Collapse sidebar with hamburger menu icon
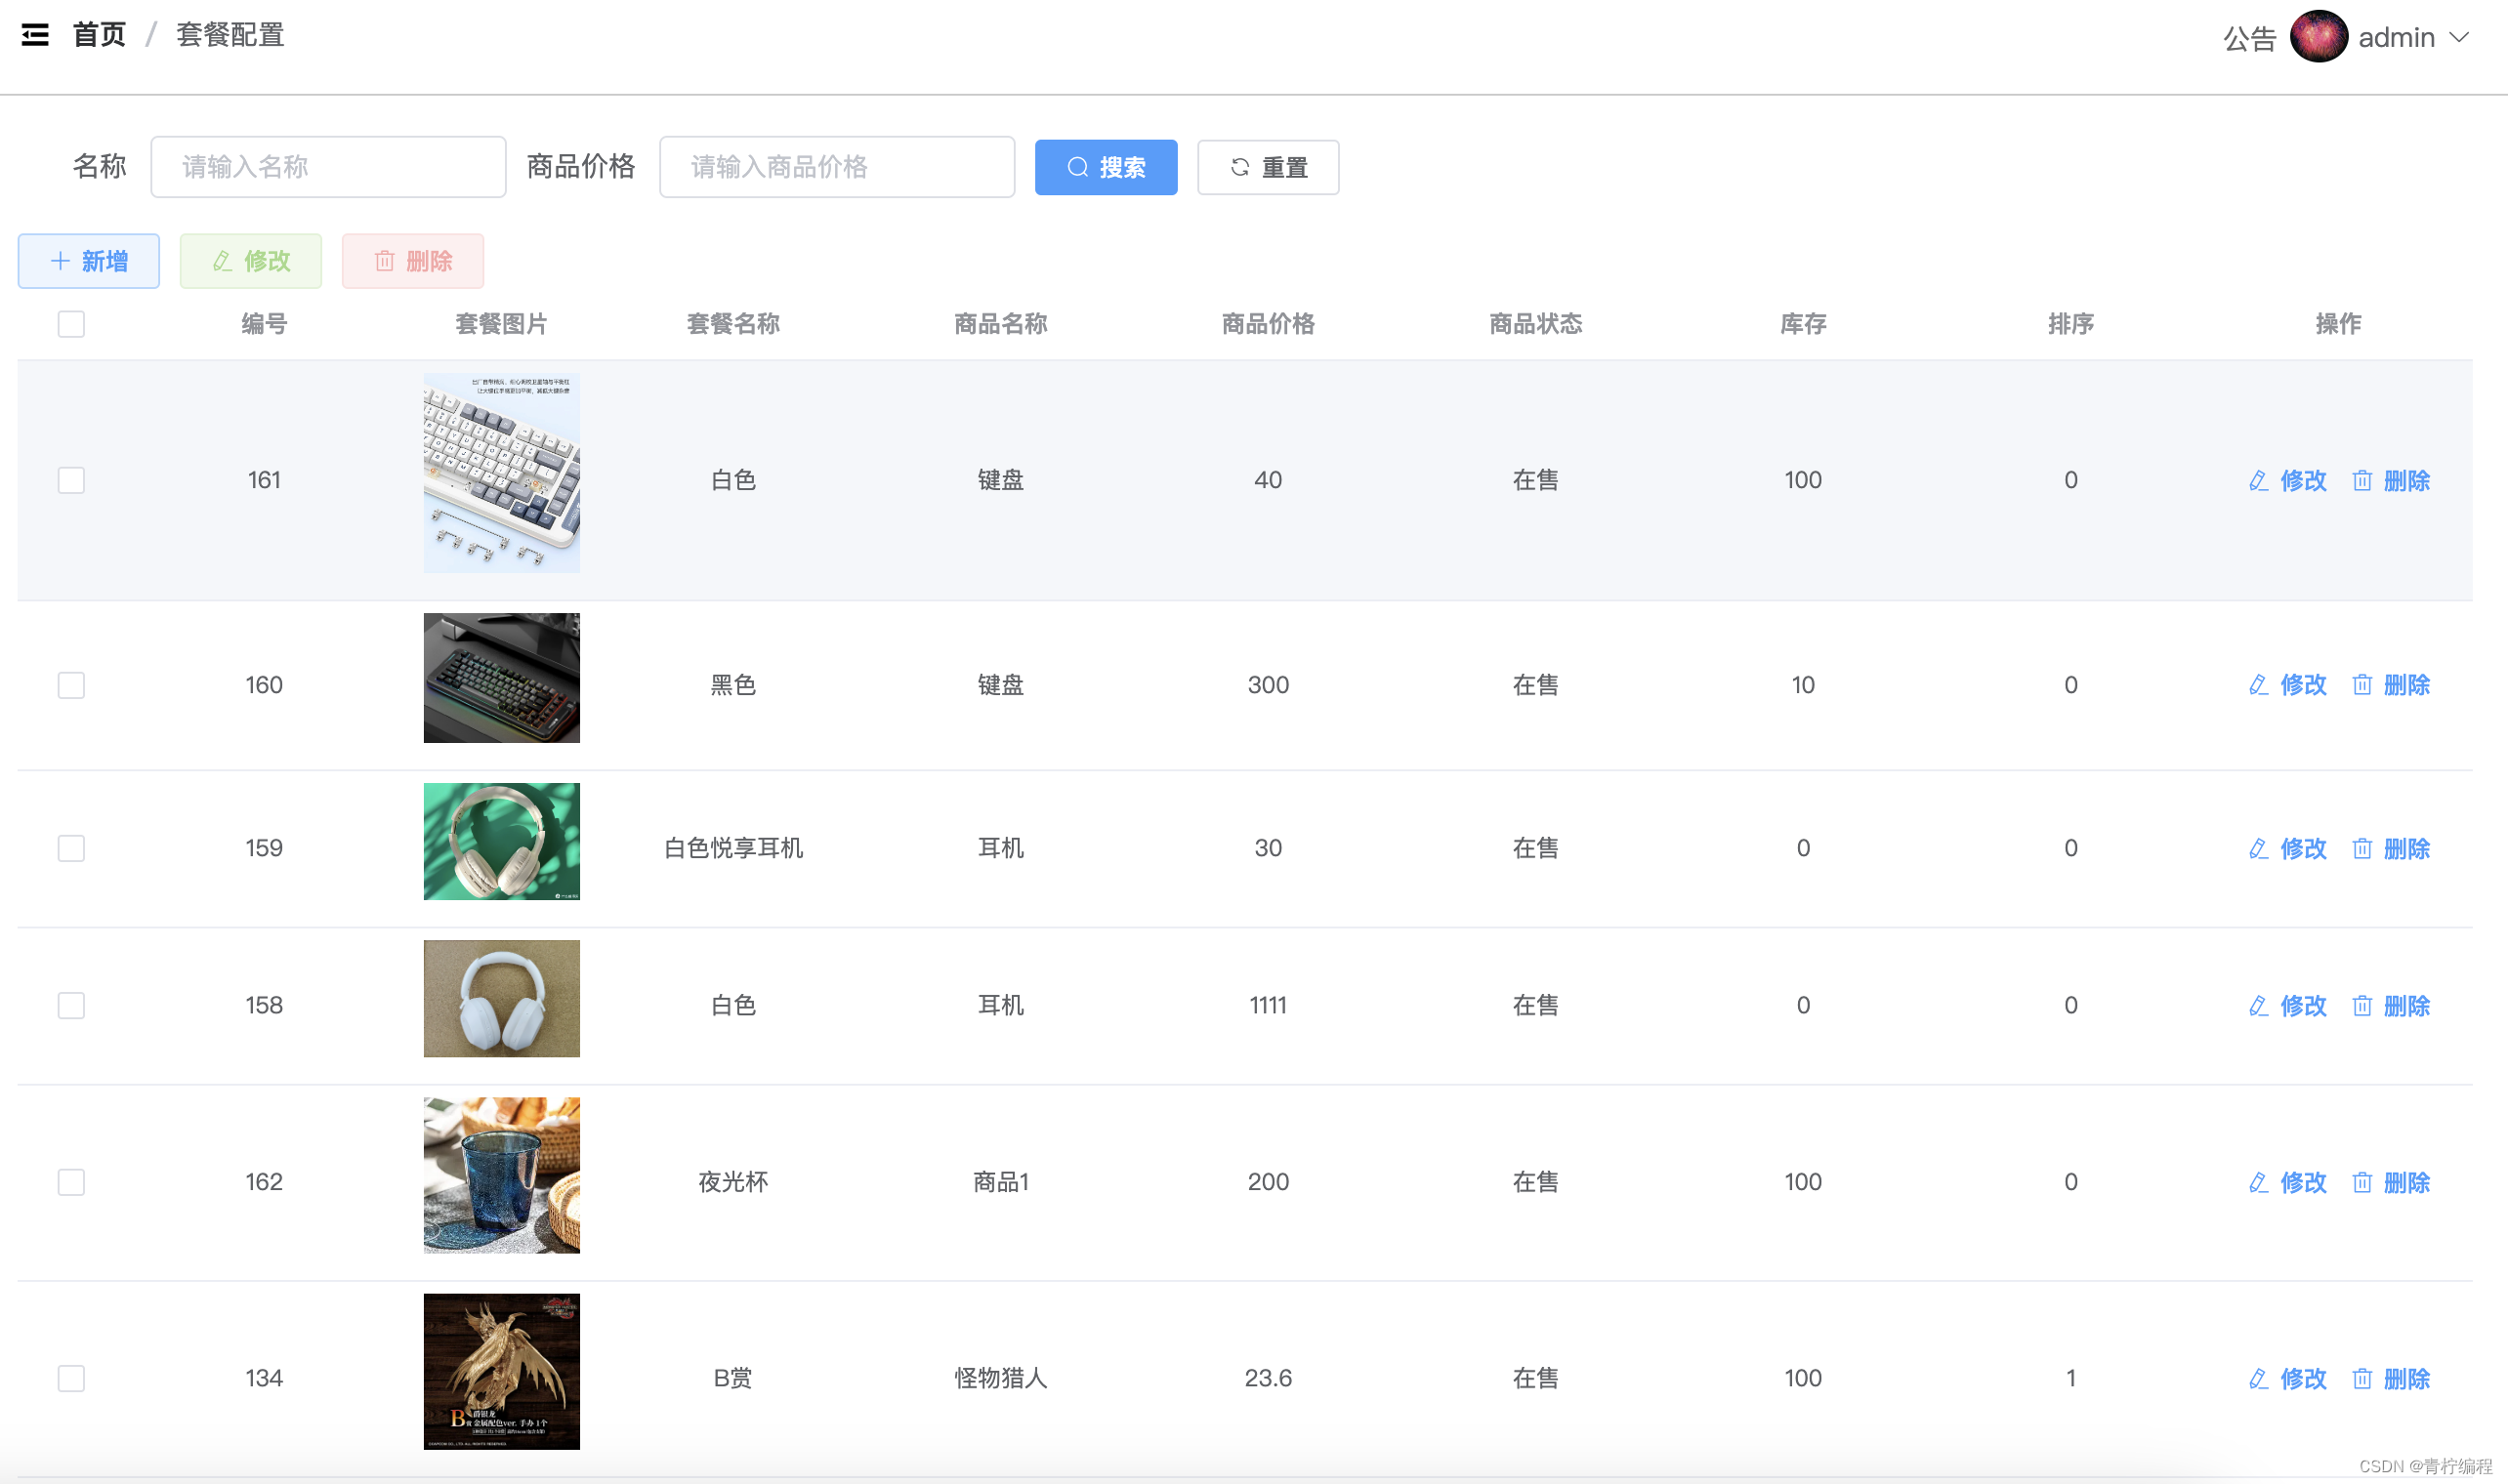Screen dimensions: 2508x1484 (35, 36)
